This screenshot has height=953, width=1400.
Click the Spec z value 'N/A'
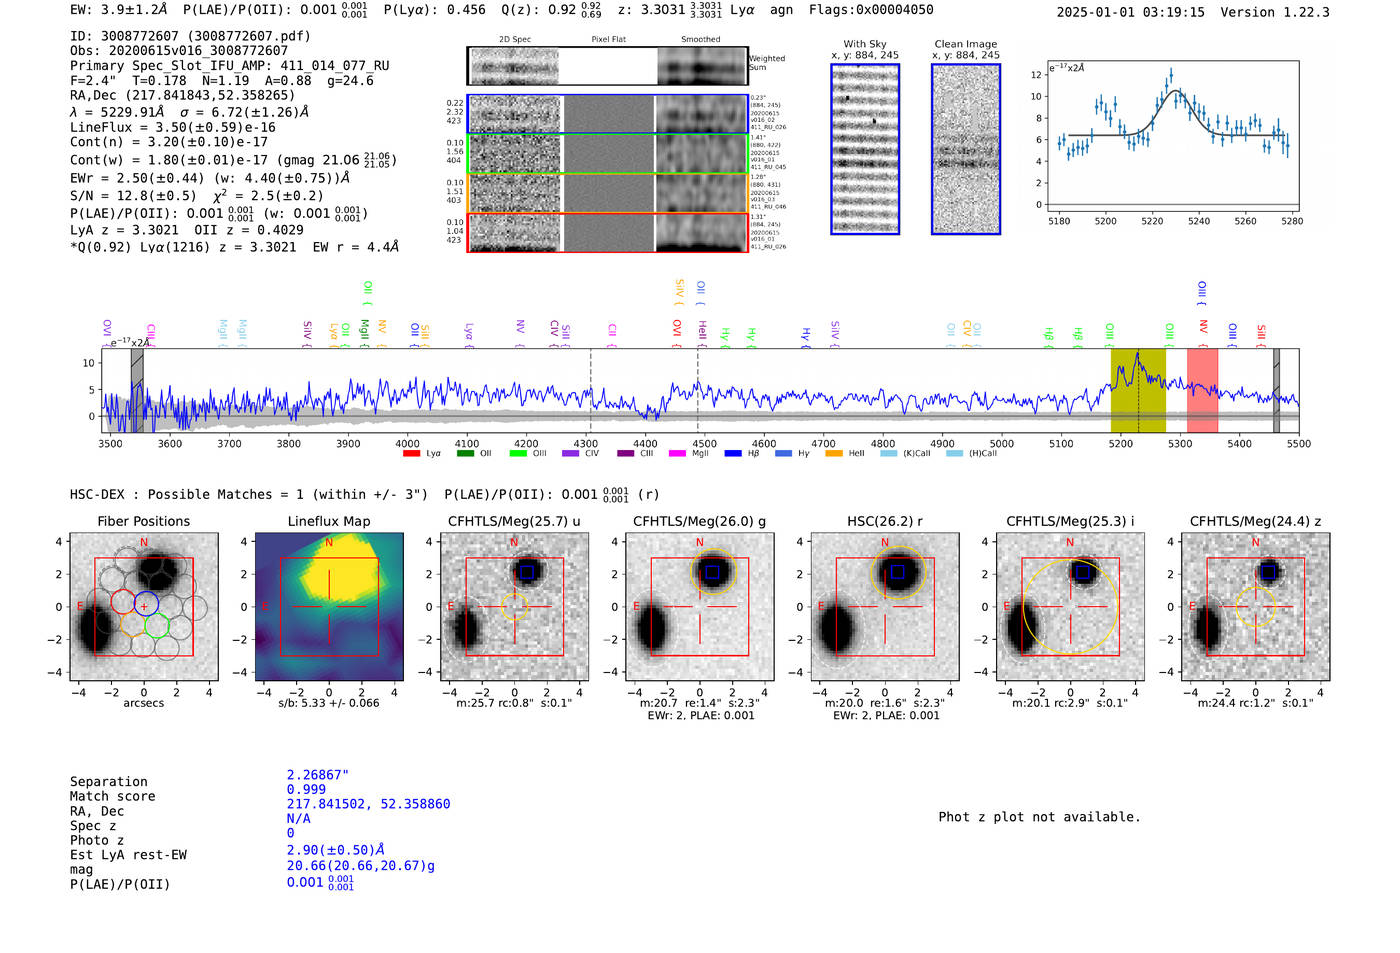pos(299,818)
